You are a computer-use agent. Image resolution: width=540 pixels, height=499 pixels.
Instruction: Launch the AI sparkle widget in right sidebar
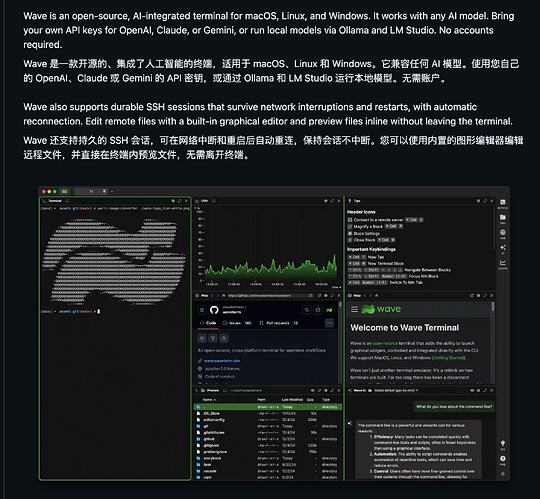point(502,249)
